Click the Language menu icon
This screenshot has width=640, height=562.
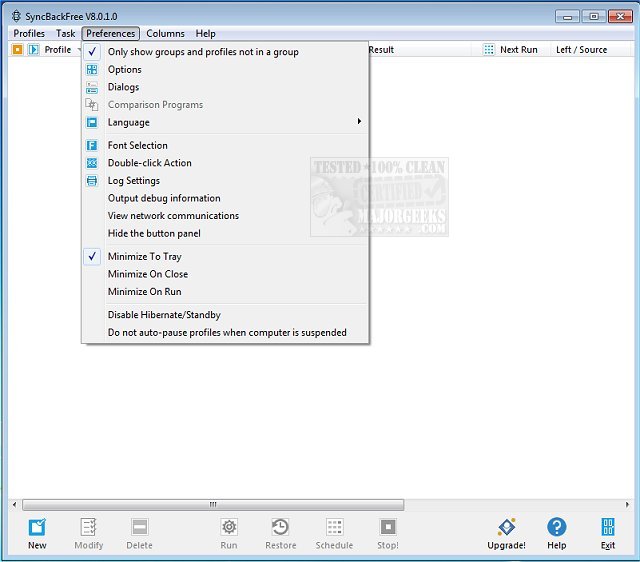pyautogui.click(x=92, y=122)
